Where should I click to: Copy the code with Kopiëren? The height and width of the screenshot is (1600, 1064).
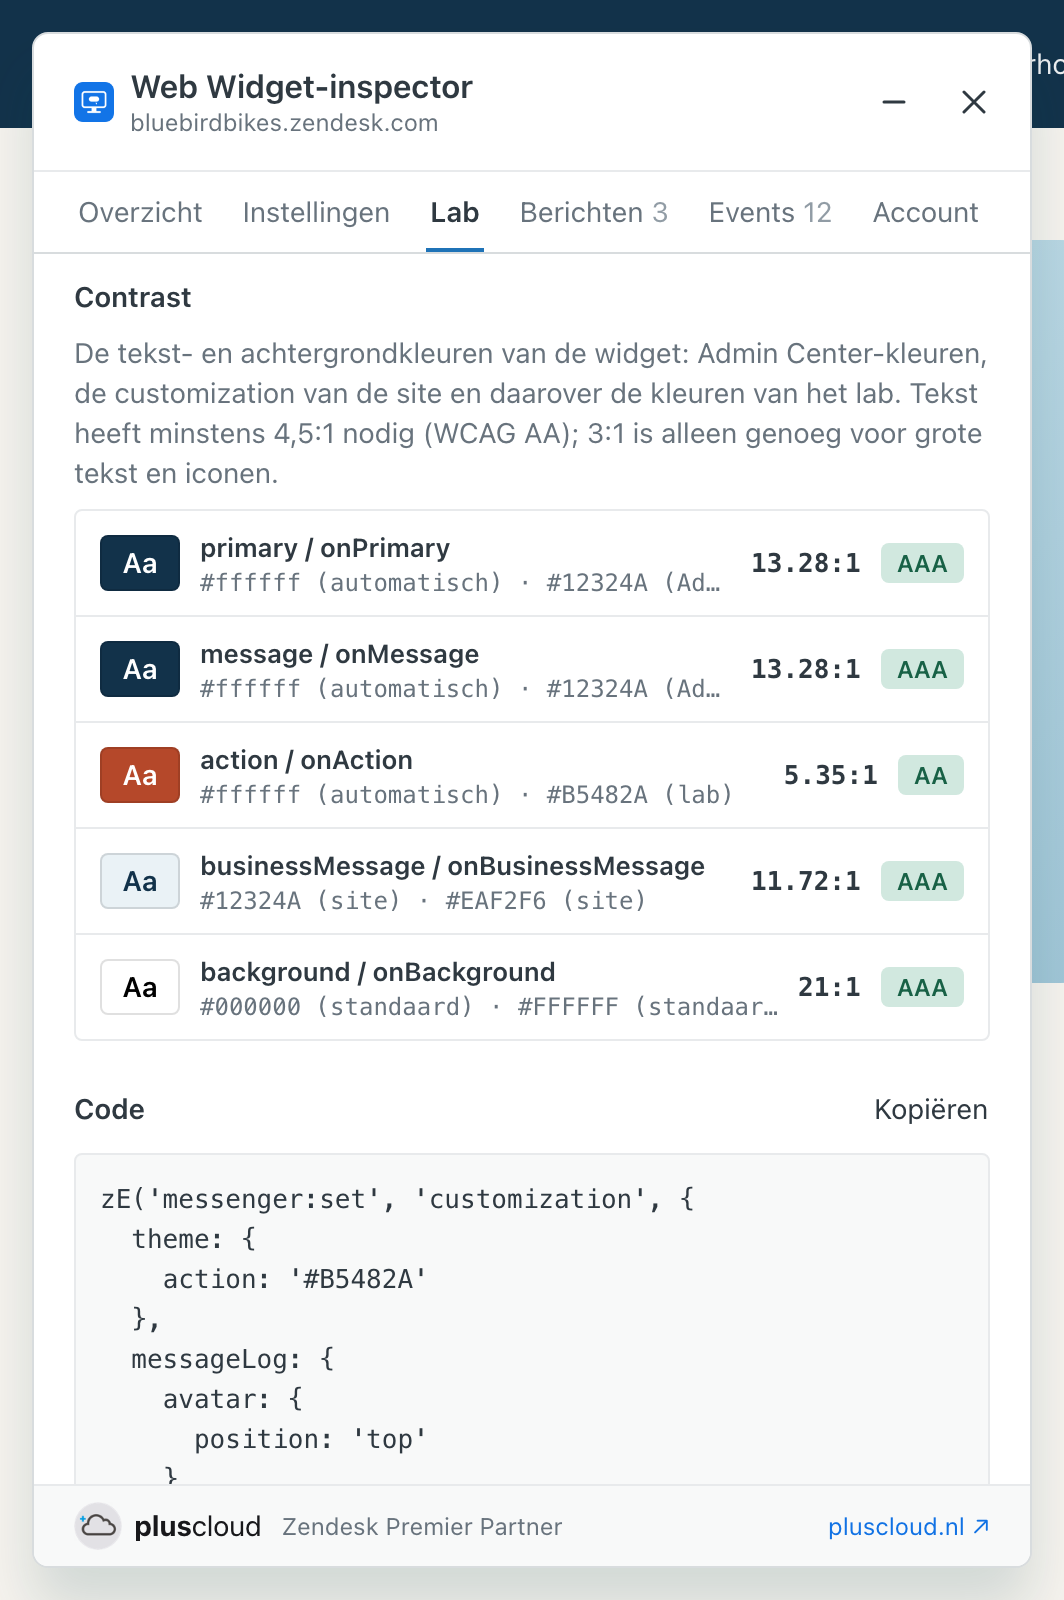[x=930, y=1109]
